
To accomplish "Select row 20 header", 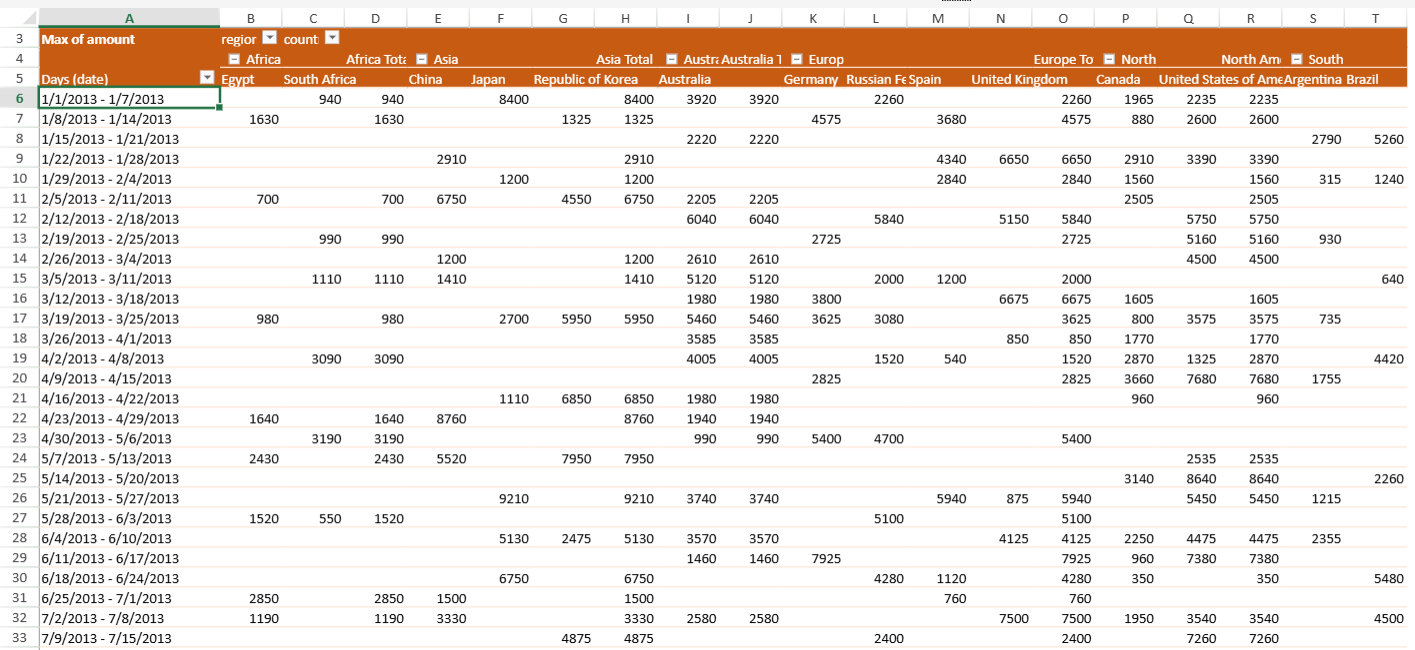I will coord(19,378).
